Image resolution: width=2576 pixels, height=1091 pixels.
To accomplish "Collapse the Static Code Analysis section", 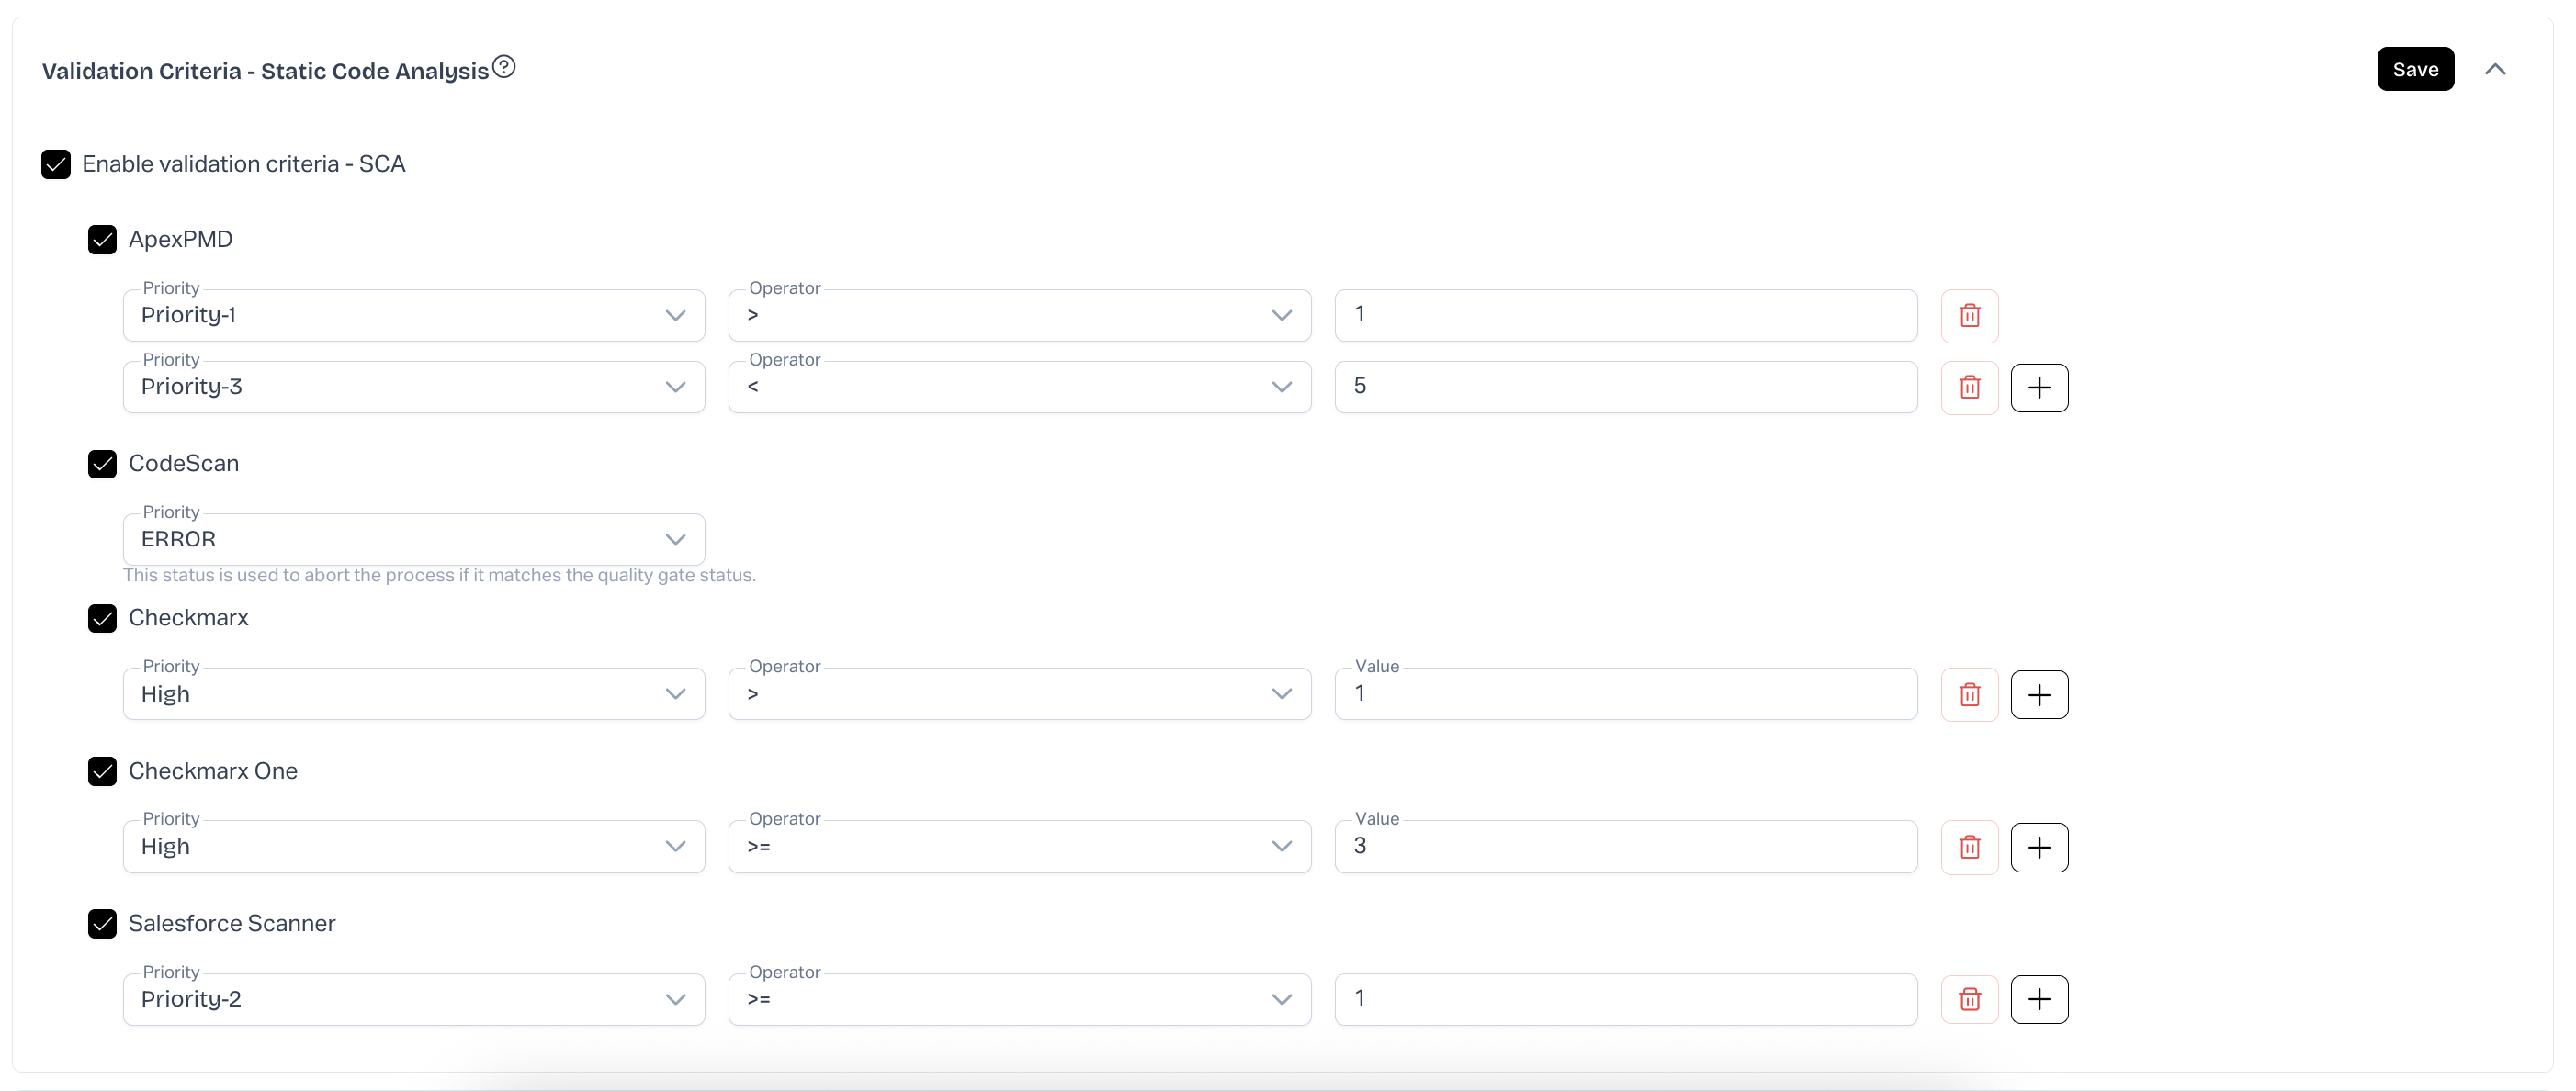I will [2495, 69].
